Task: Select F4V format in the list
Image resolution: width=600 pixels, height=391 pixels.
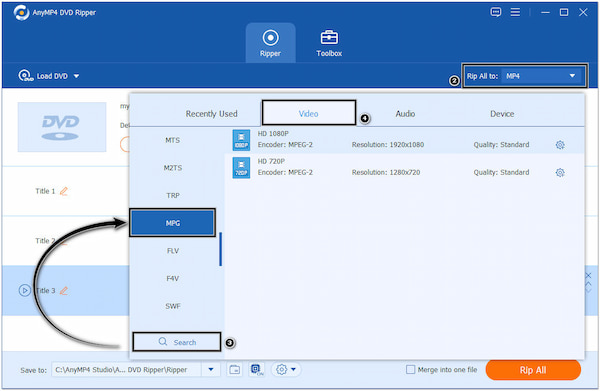Action: click(173, 278)
